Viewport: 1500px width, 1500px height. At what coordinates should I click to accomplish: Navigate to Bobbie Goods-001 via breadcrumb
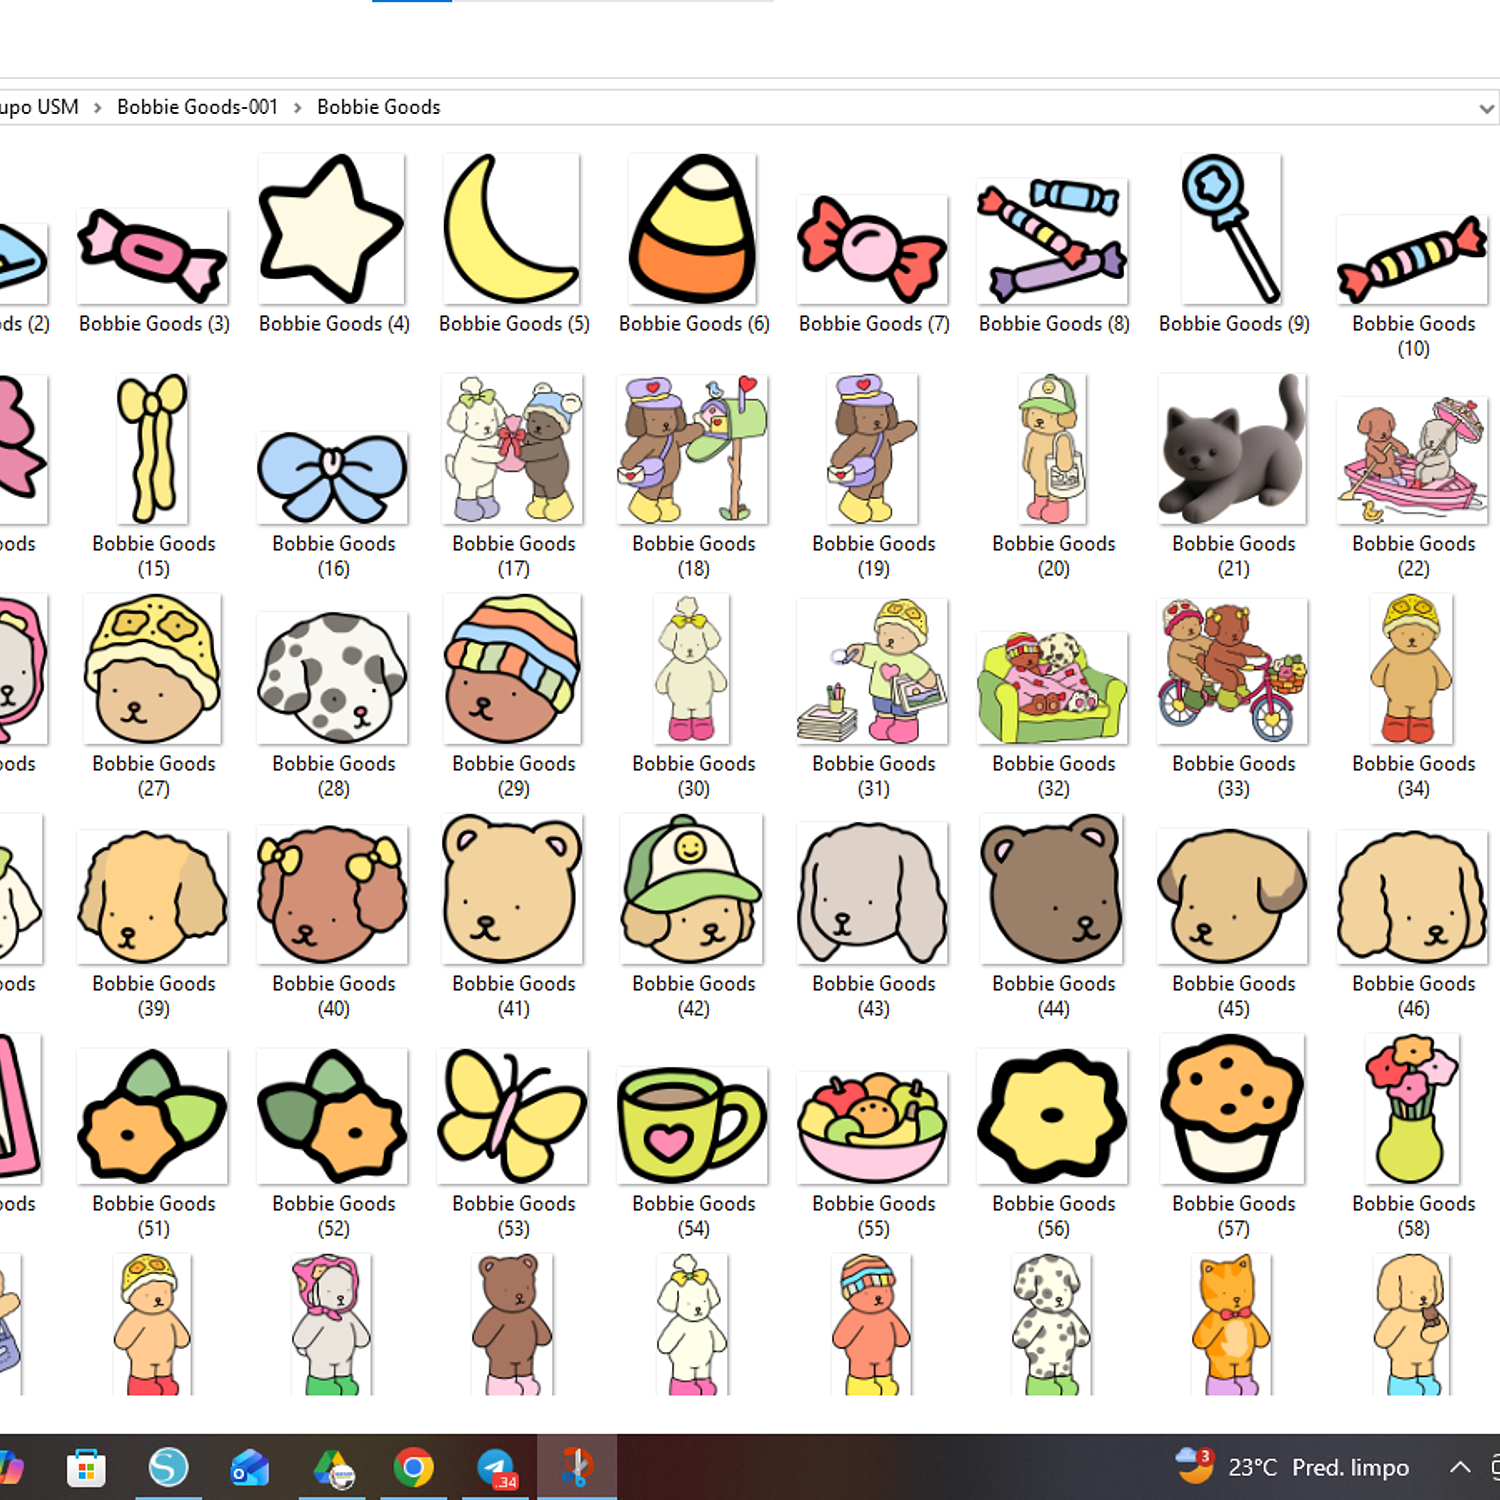(197, 107)
